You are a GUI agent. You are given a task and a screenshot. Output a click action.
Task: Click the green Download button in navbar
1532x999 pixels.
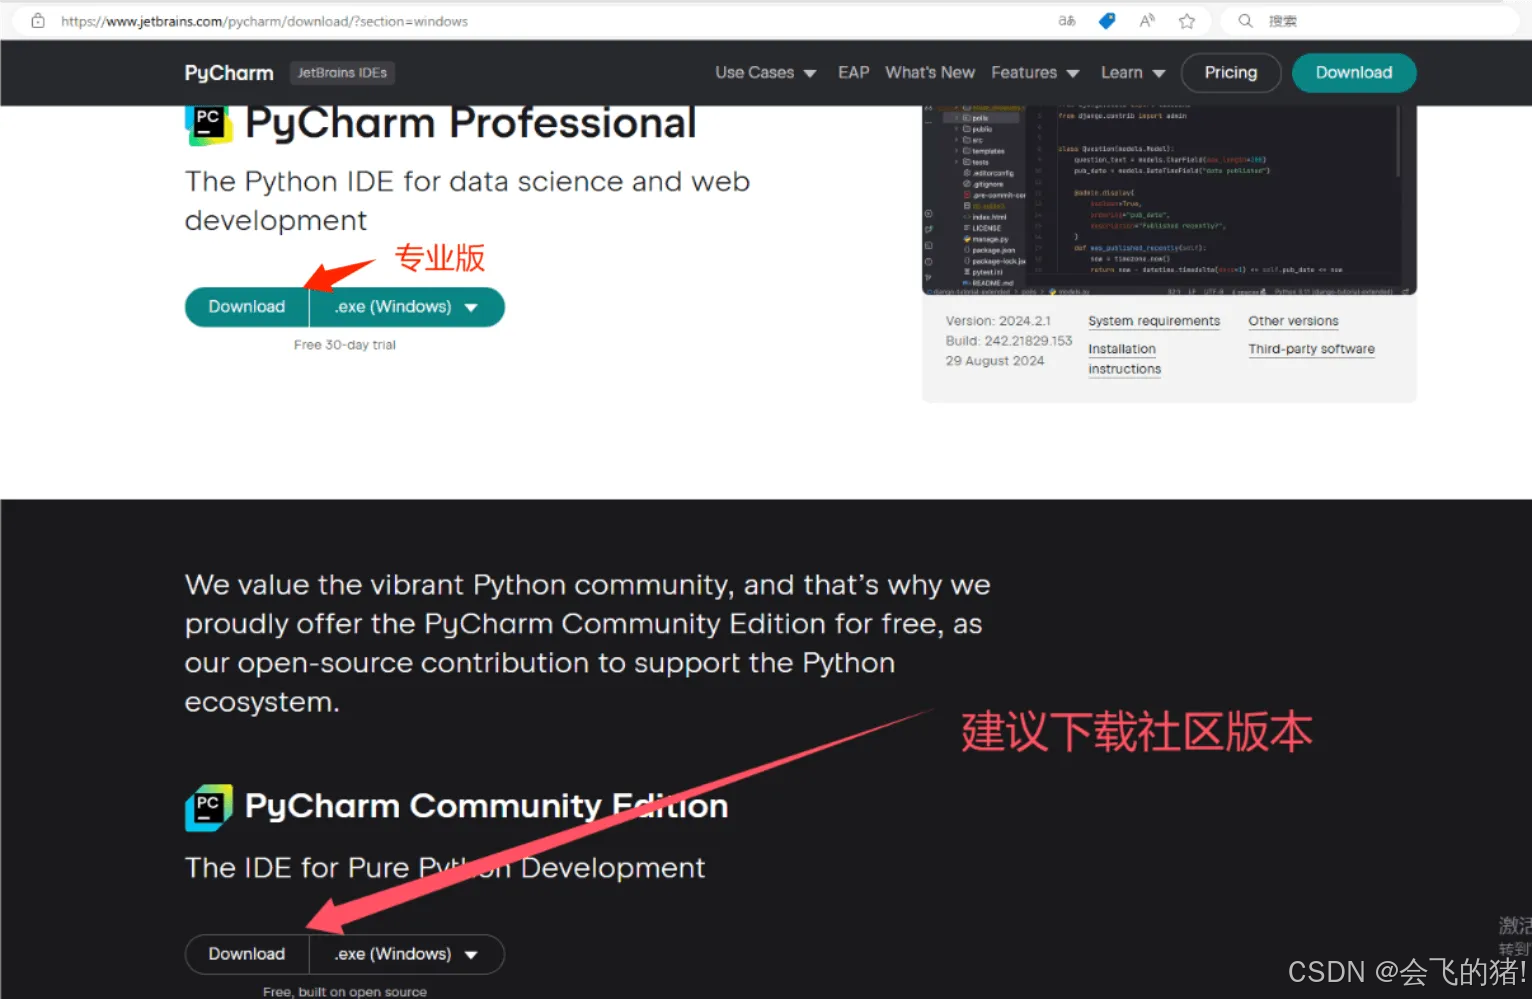[1354, 73]
